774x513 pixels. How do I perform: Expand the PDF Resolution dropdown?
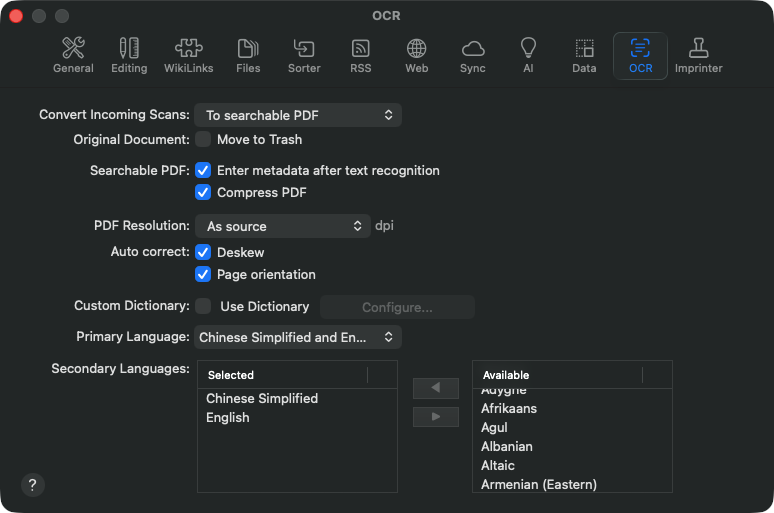(283, 226)
